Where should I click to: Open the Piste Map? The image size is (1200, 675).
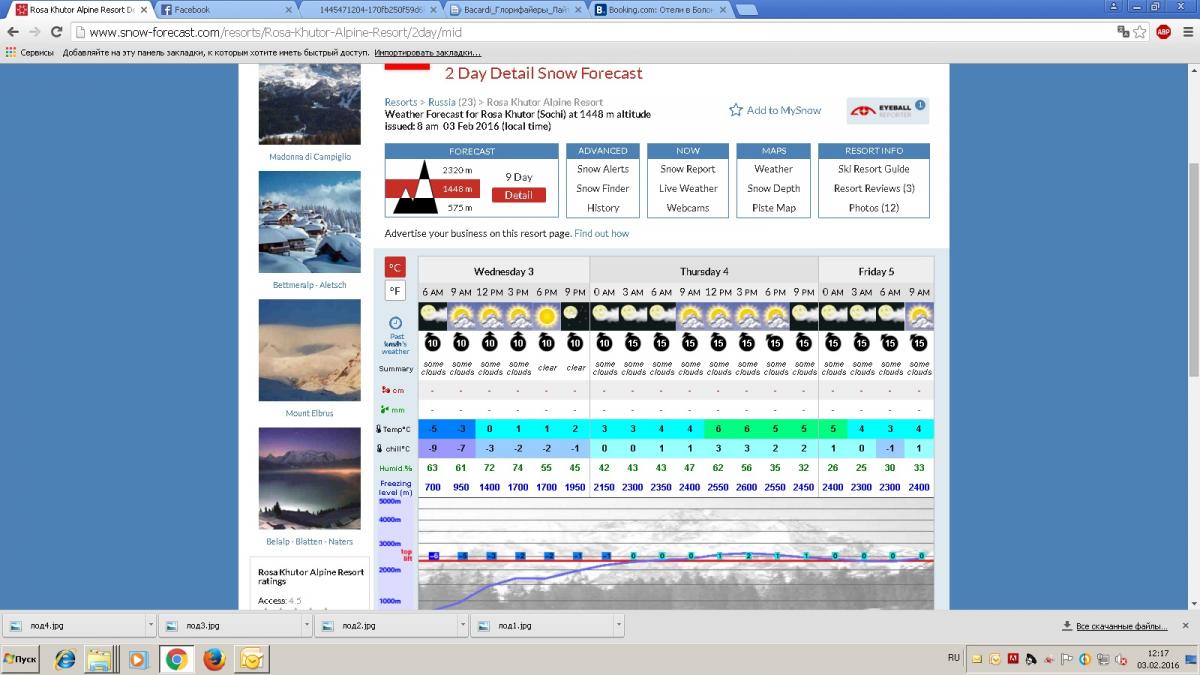coord(773,208)
